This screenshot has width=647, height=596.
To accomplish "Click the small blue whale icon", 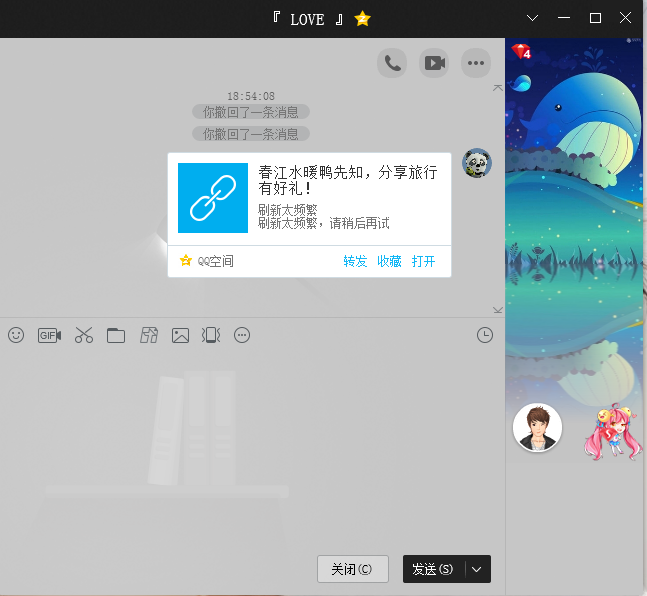I will click(520, 83).
